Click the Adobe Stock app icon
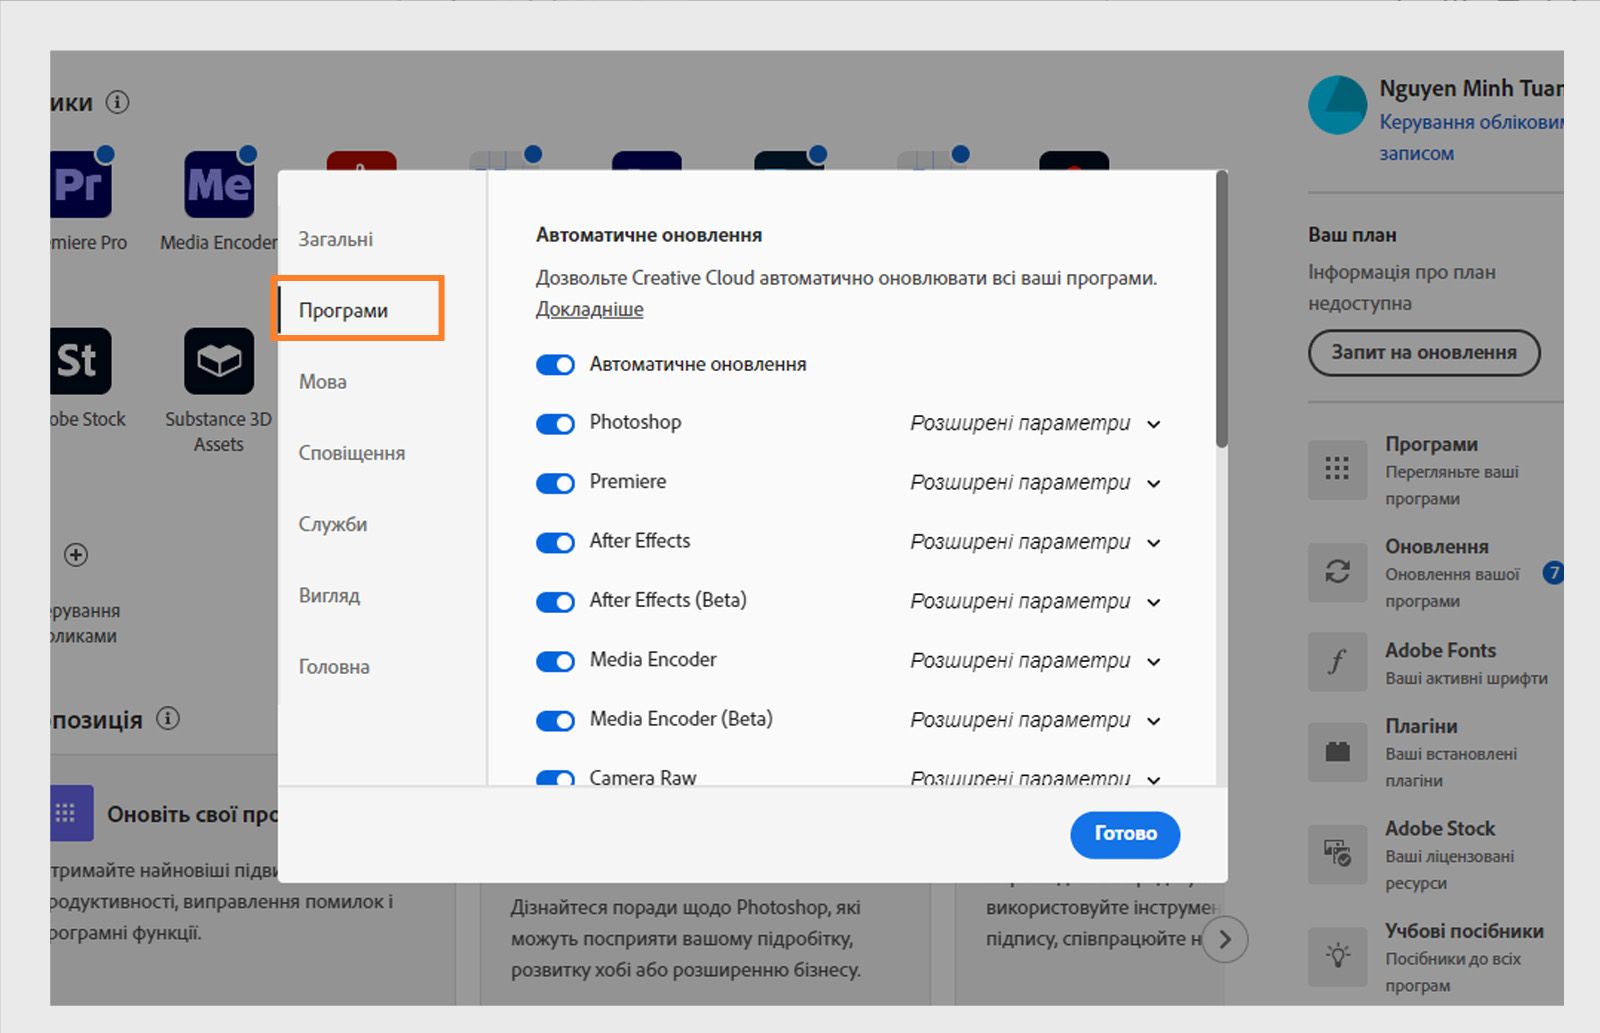1600x1033 pixels. tap(78, 362)
